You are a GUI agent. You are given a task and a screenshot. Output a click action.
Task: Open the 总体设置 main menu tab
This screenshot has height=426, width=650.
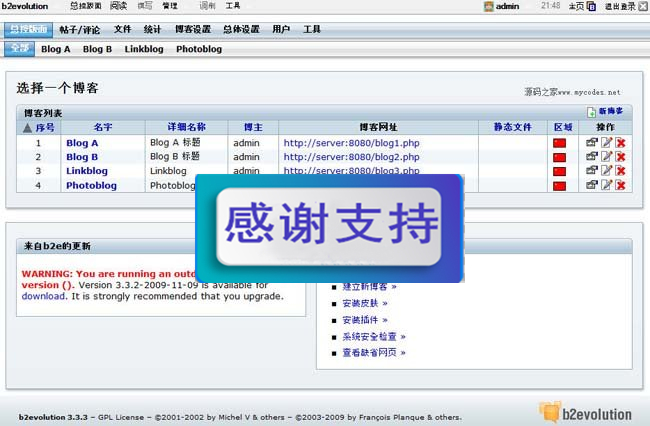coord(241,29)
